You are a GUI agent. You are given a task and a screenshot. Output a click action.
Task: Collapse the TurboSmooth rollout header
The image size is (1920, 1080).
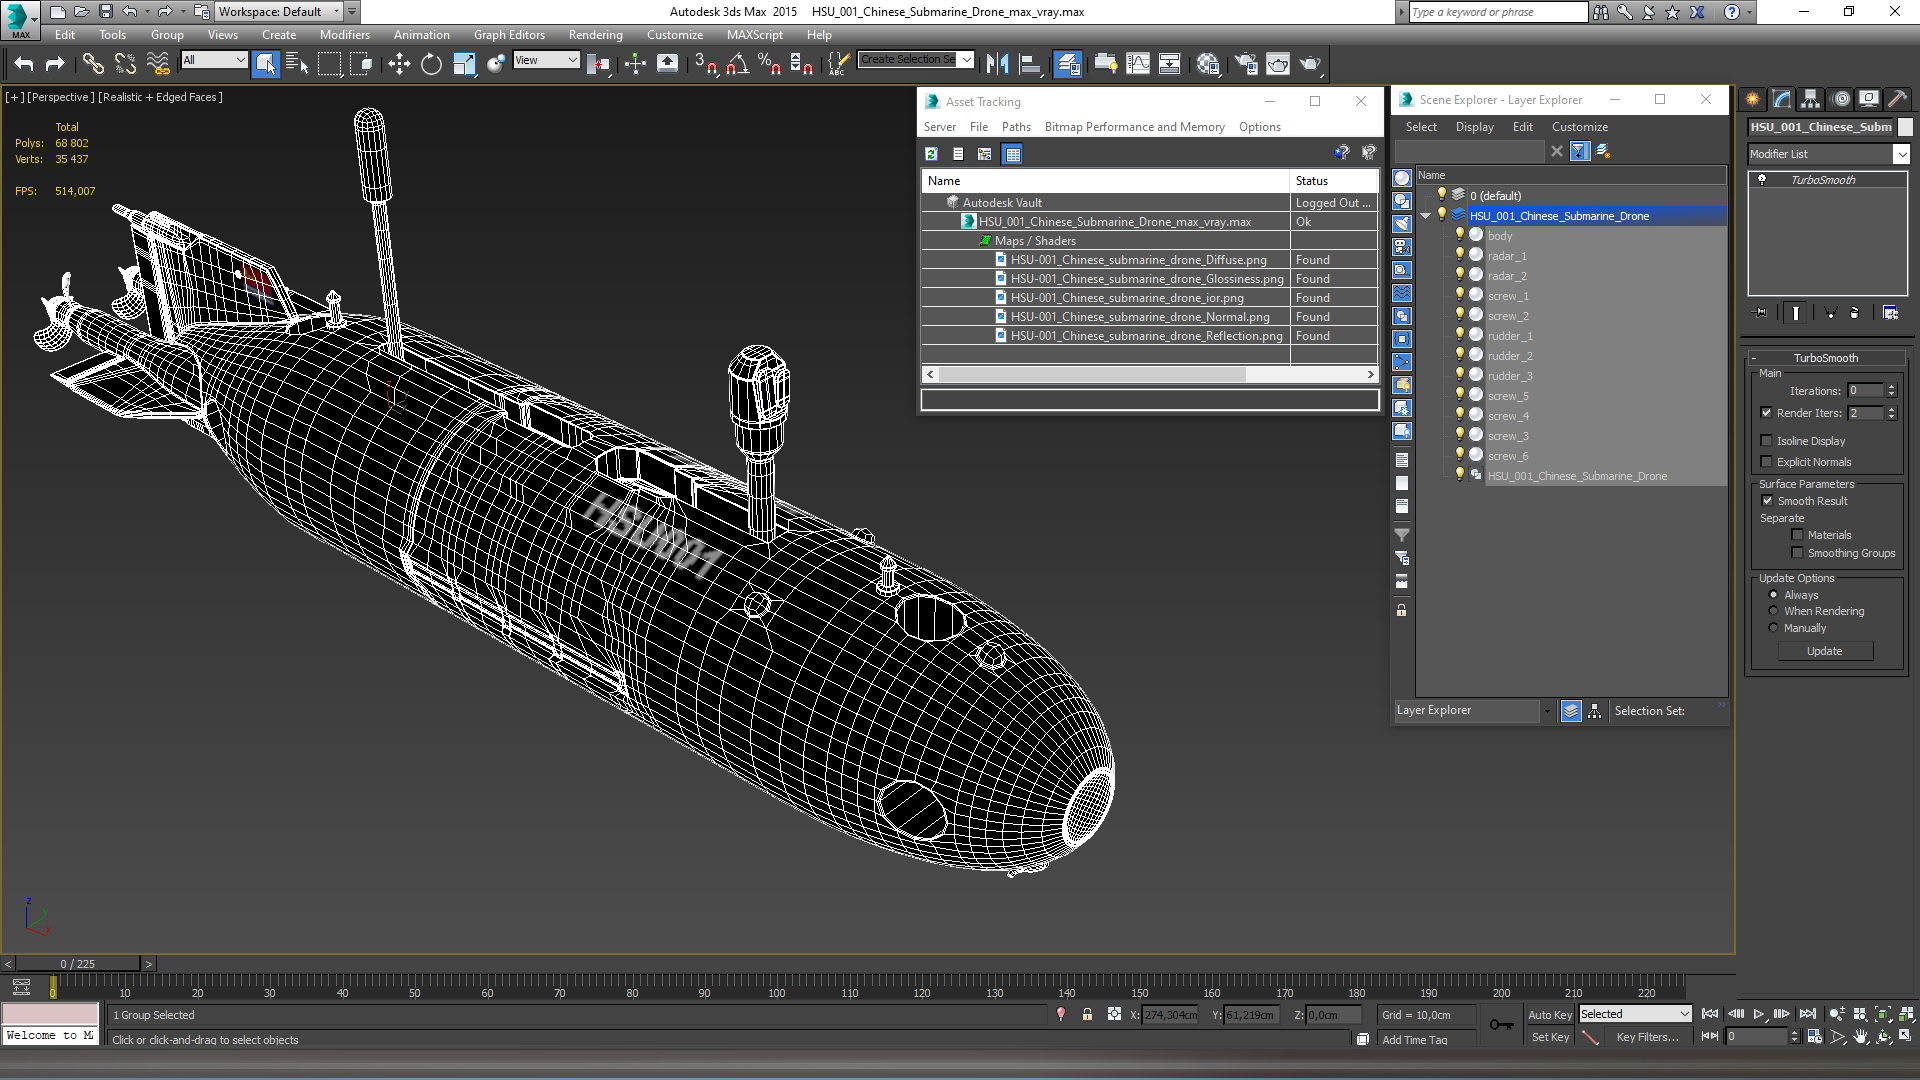(1825, 358)
